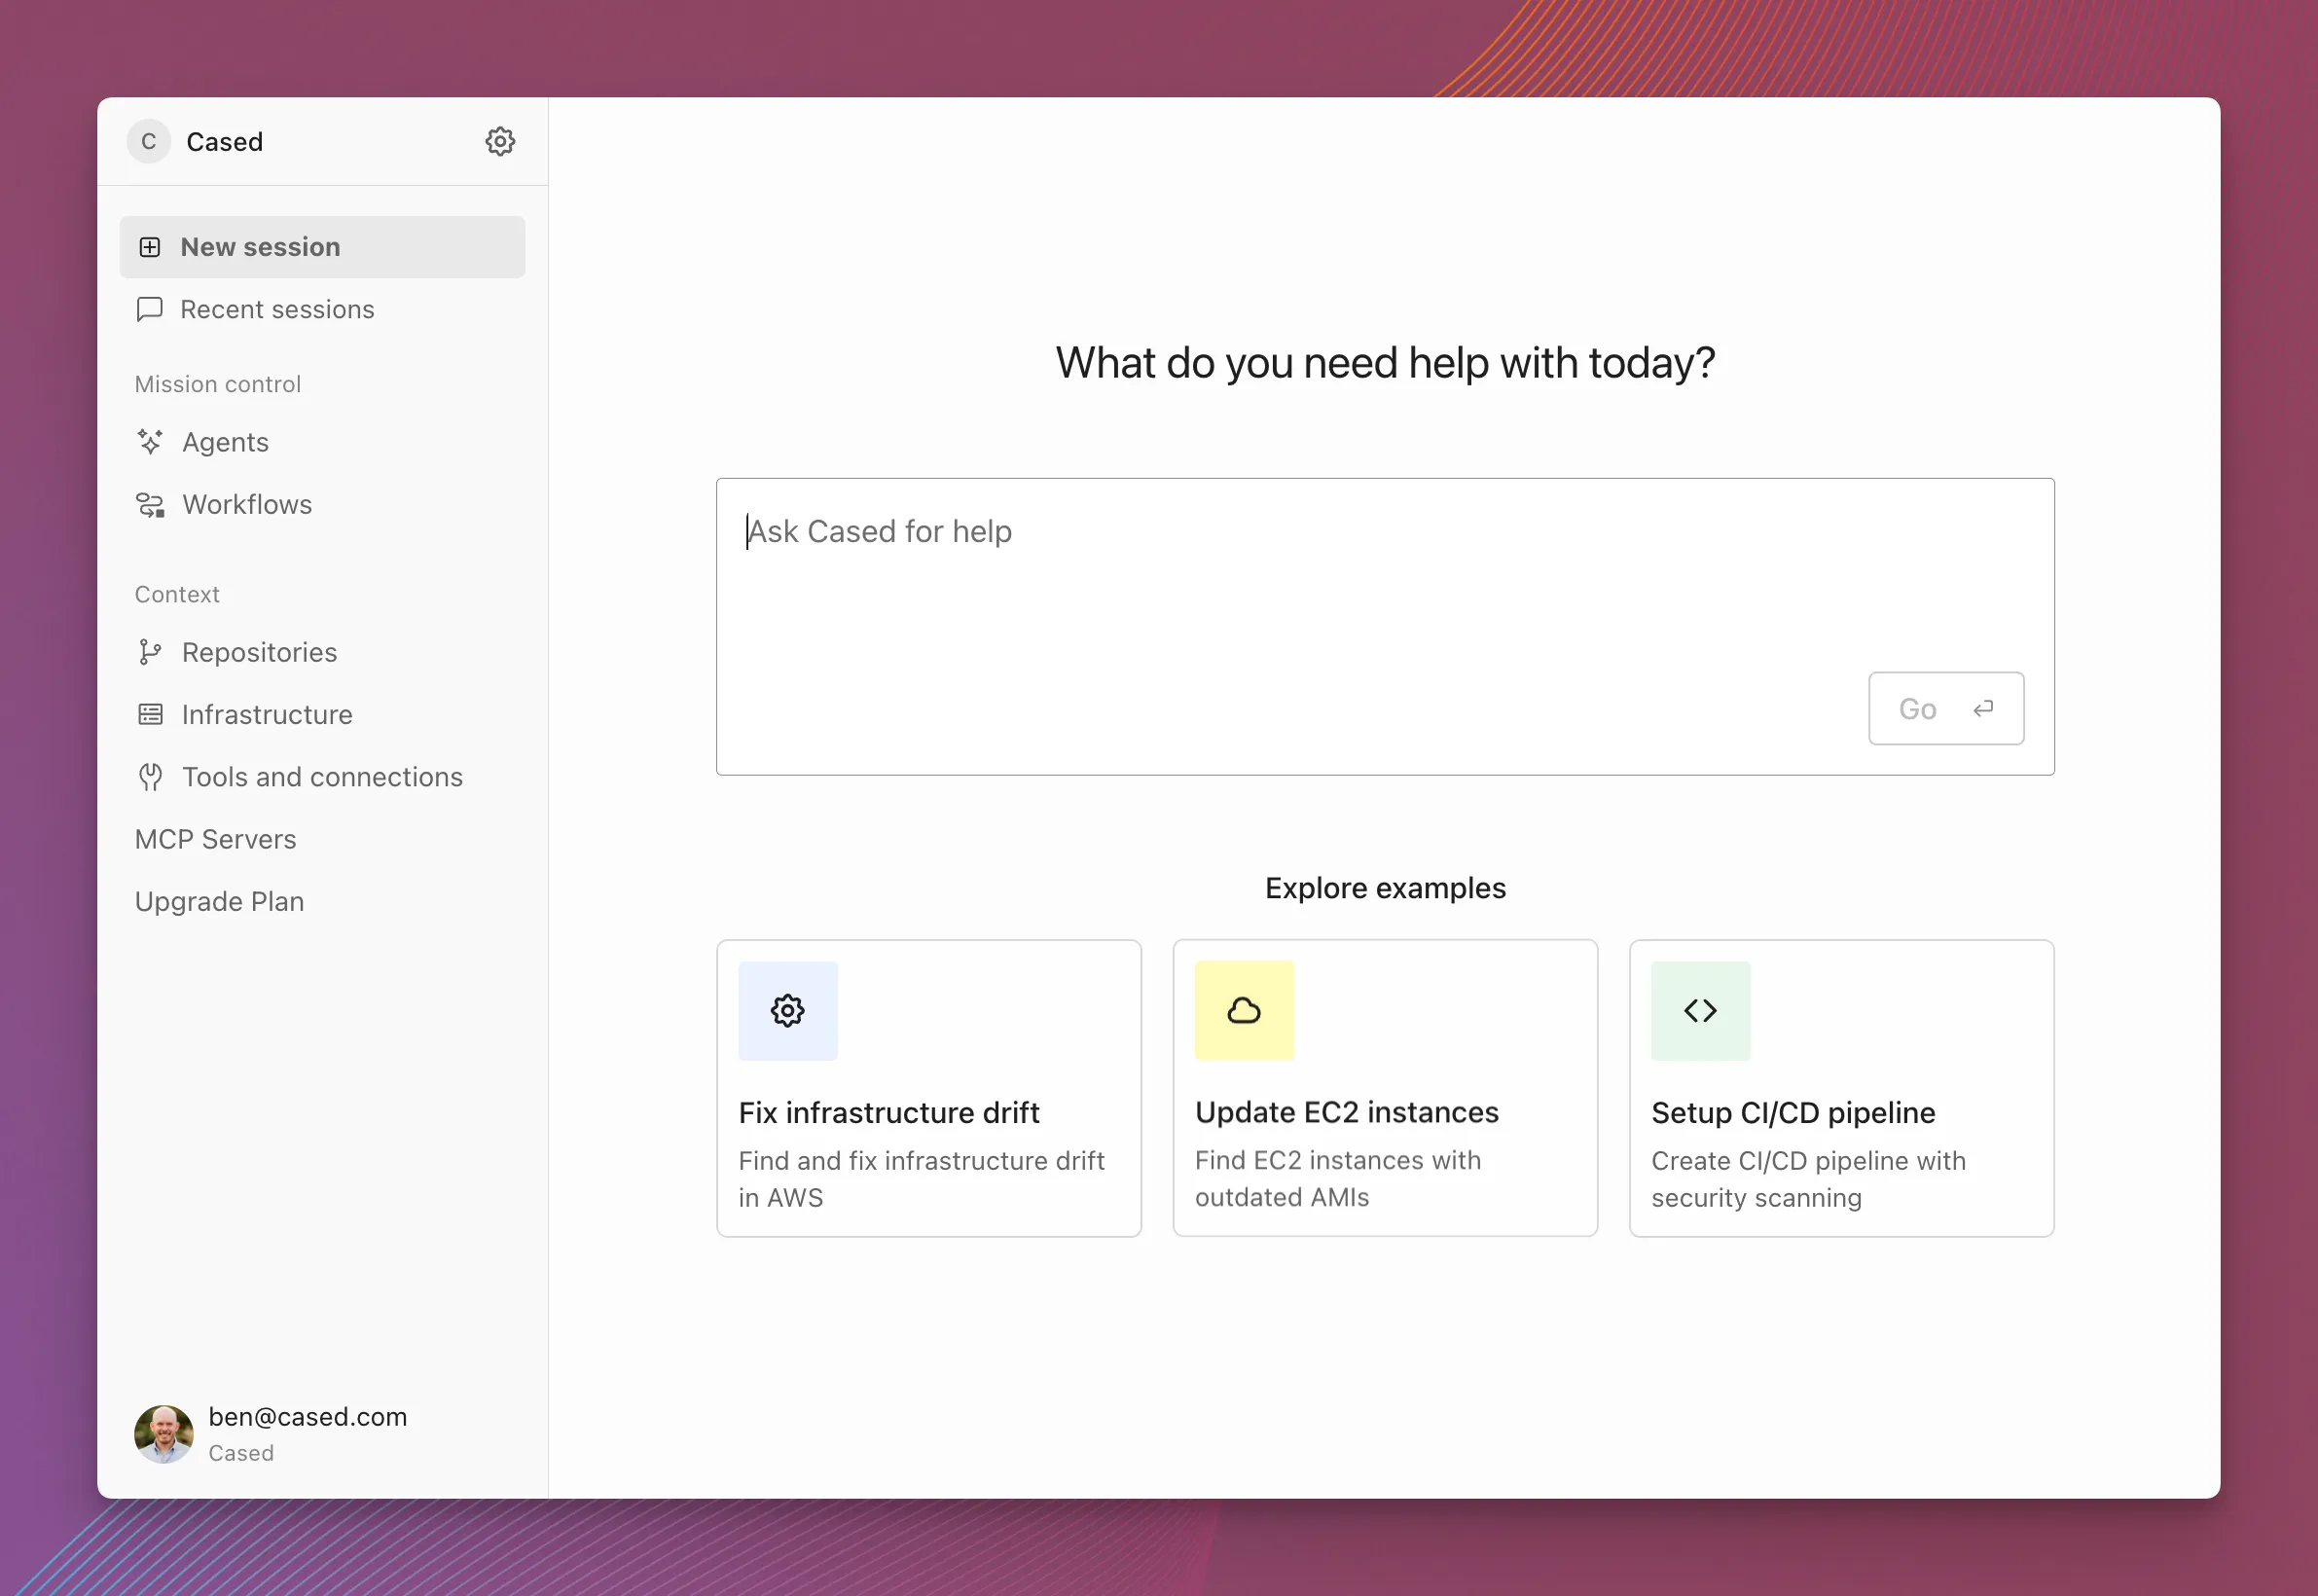This screenshot has width=2318, height=1596.
Task: Click the gear icon on Fix infrastructure drift card
Action: pos(788,1011)
